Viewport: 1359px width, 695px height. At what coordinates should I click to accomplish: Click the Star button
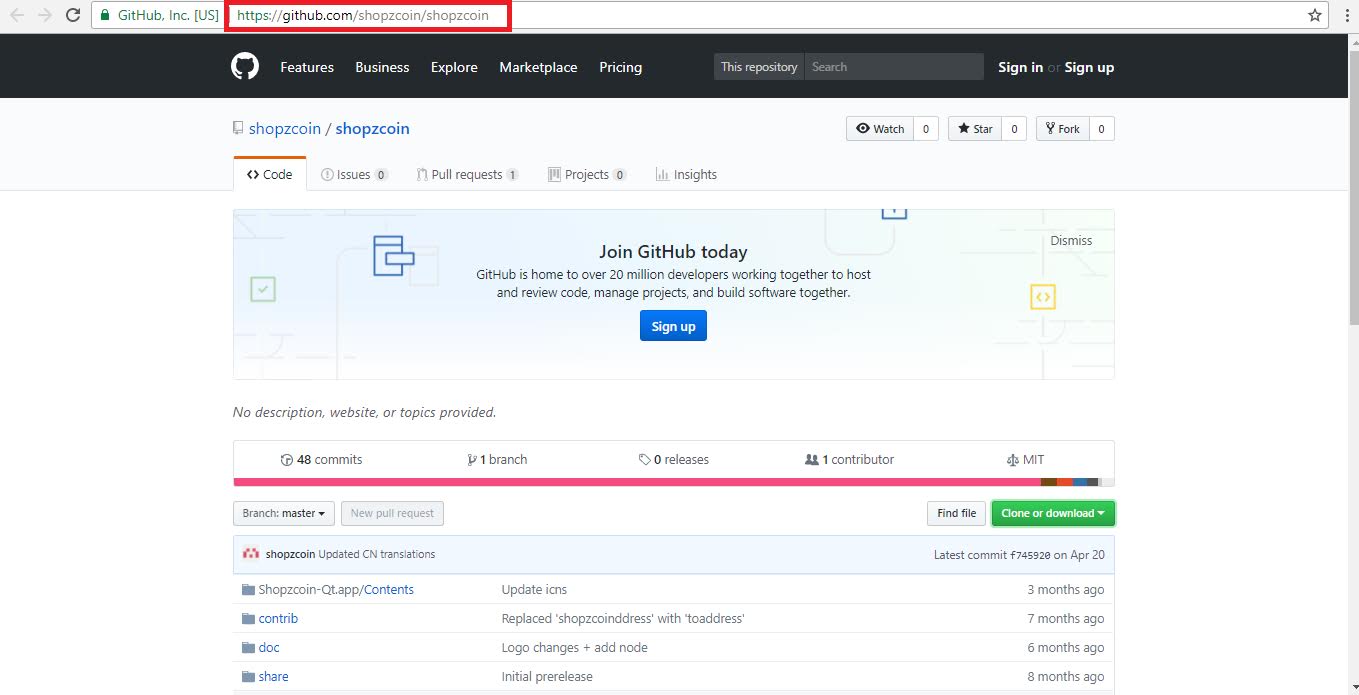[975, 129]
